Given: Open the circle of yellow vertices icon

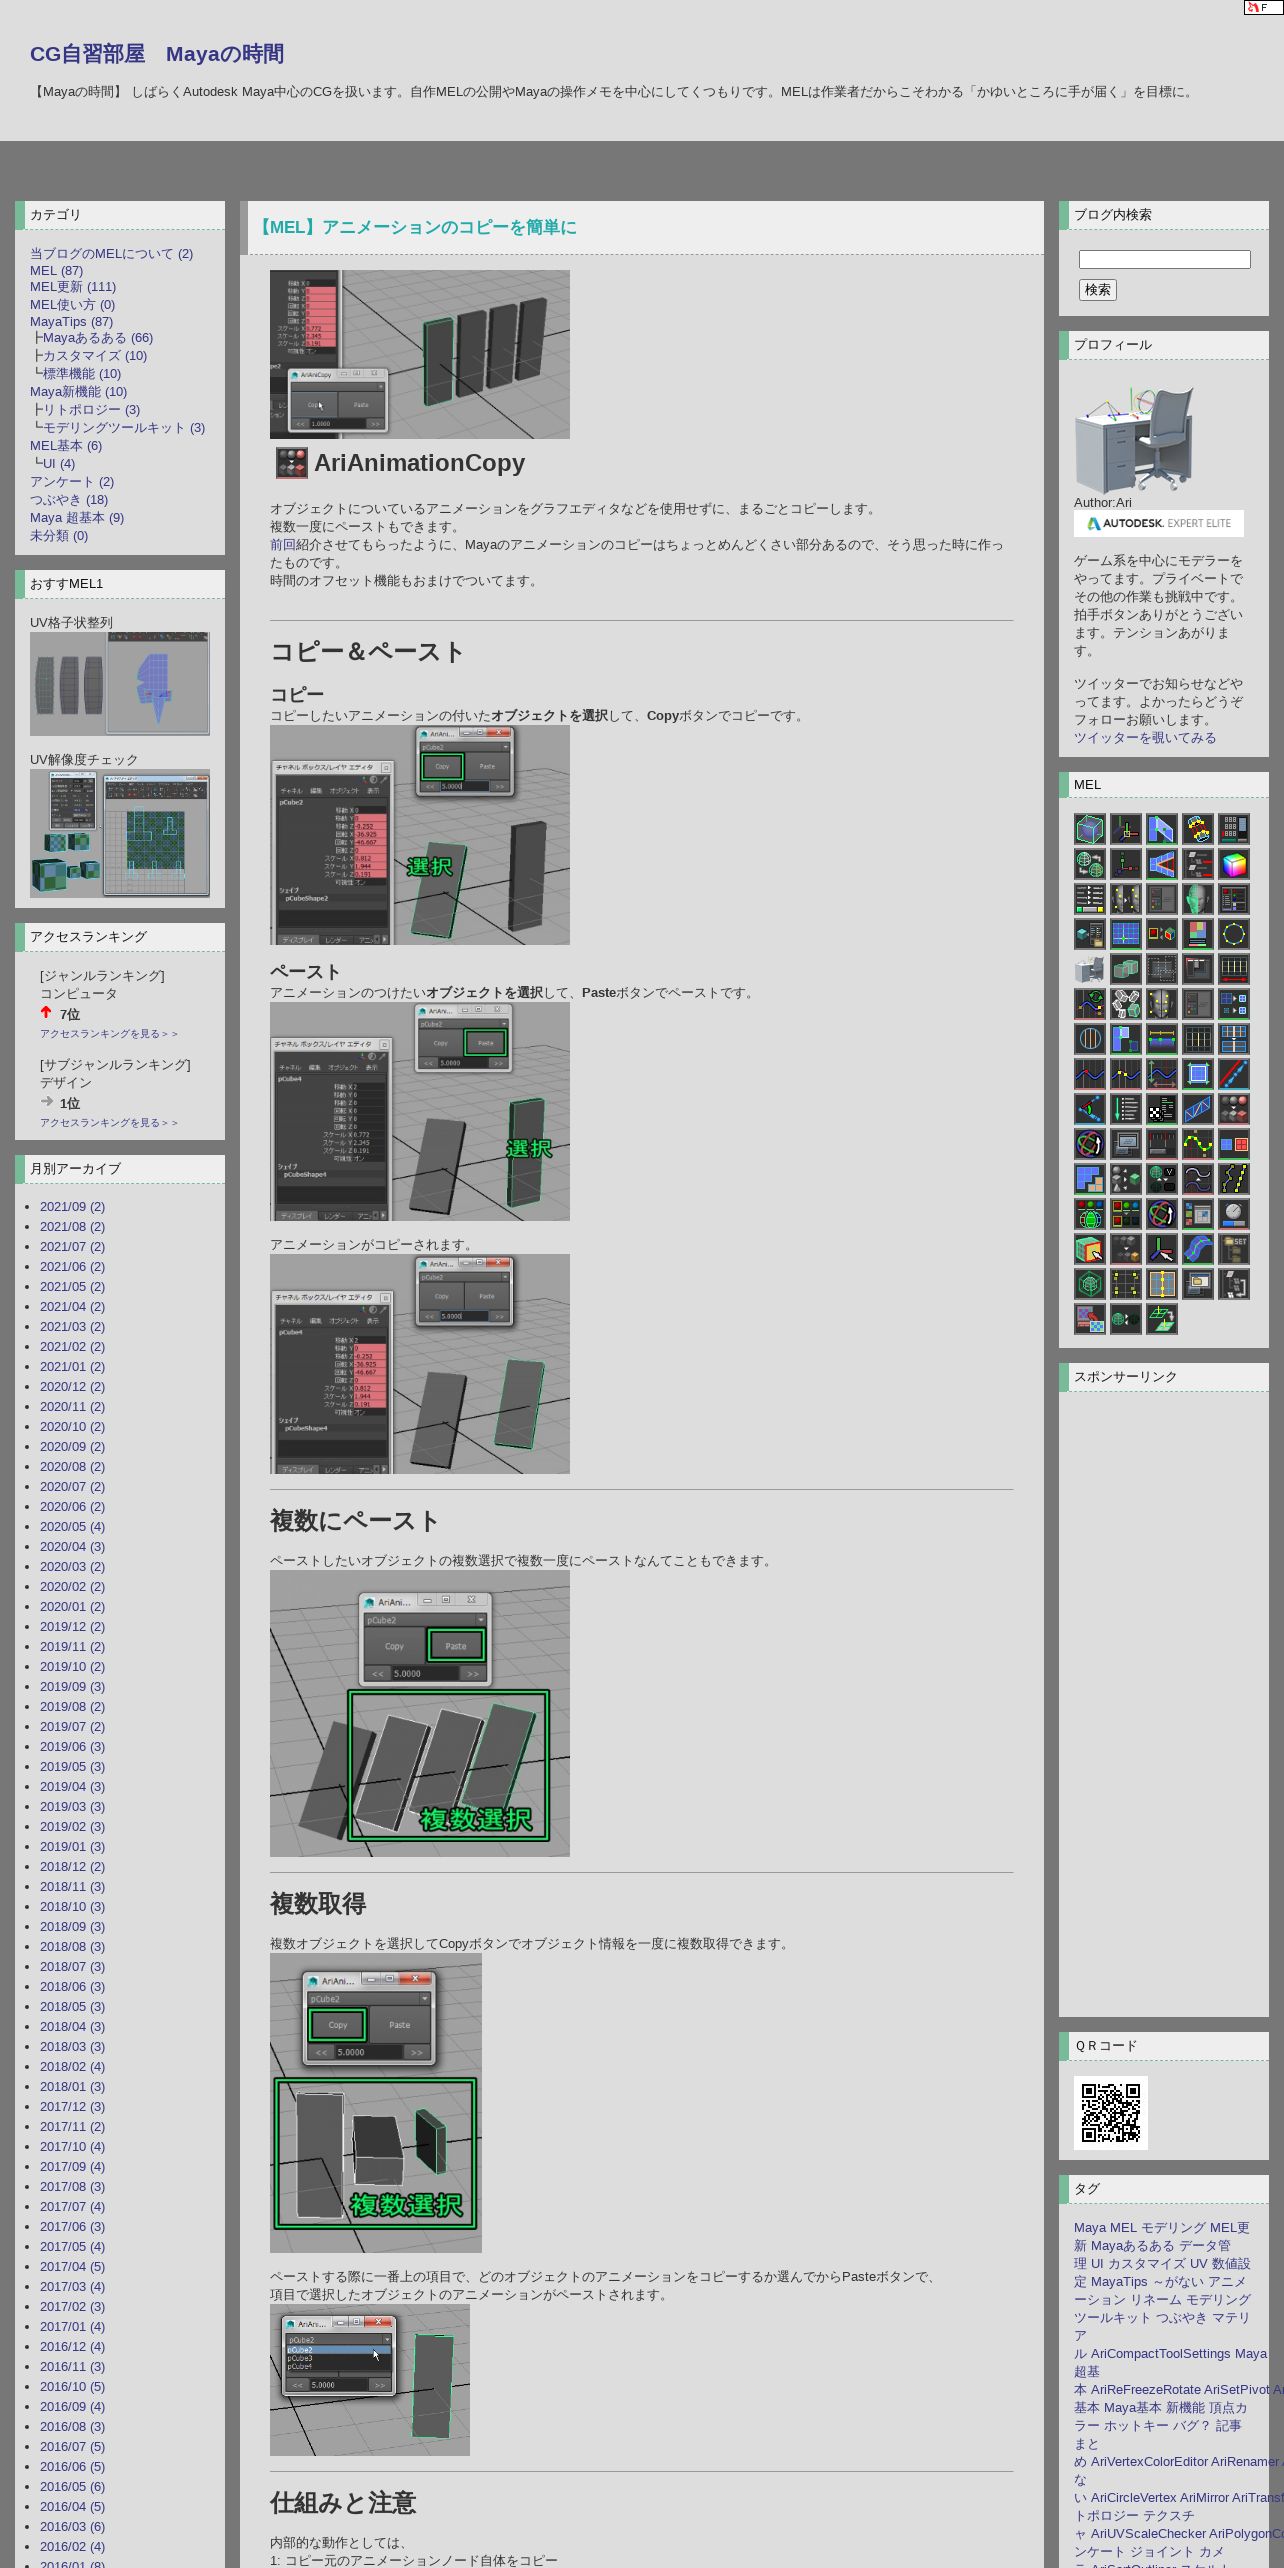Looking at the screenshot, I should click(x=1234, y=934).
